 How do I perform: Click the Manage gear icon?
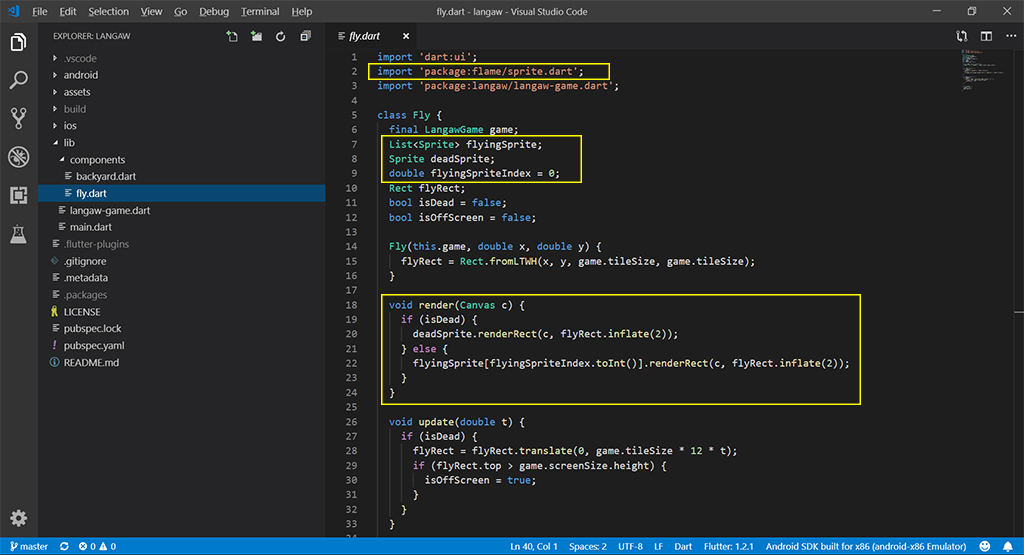pos(18,518)
